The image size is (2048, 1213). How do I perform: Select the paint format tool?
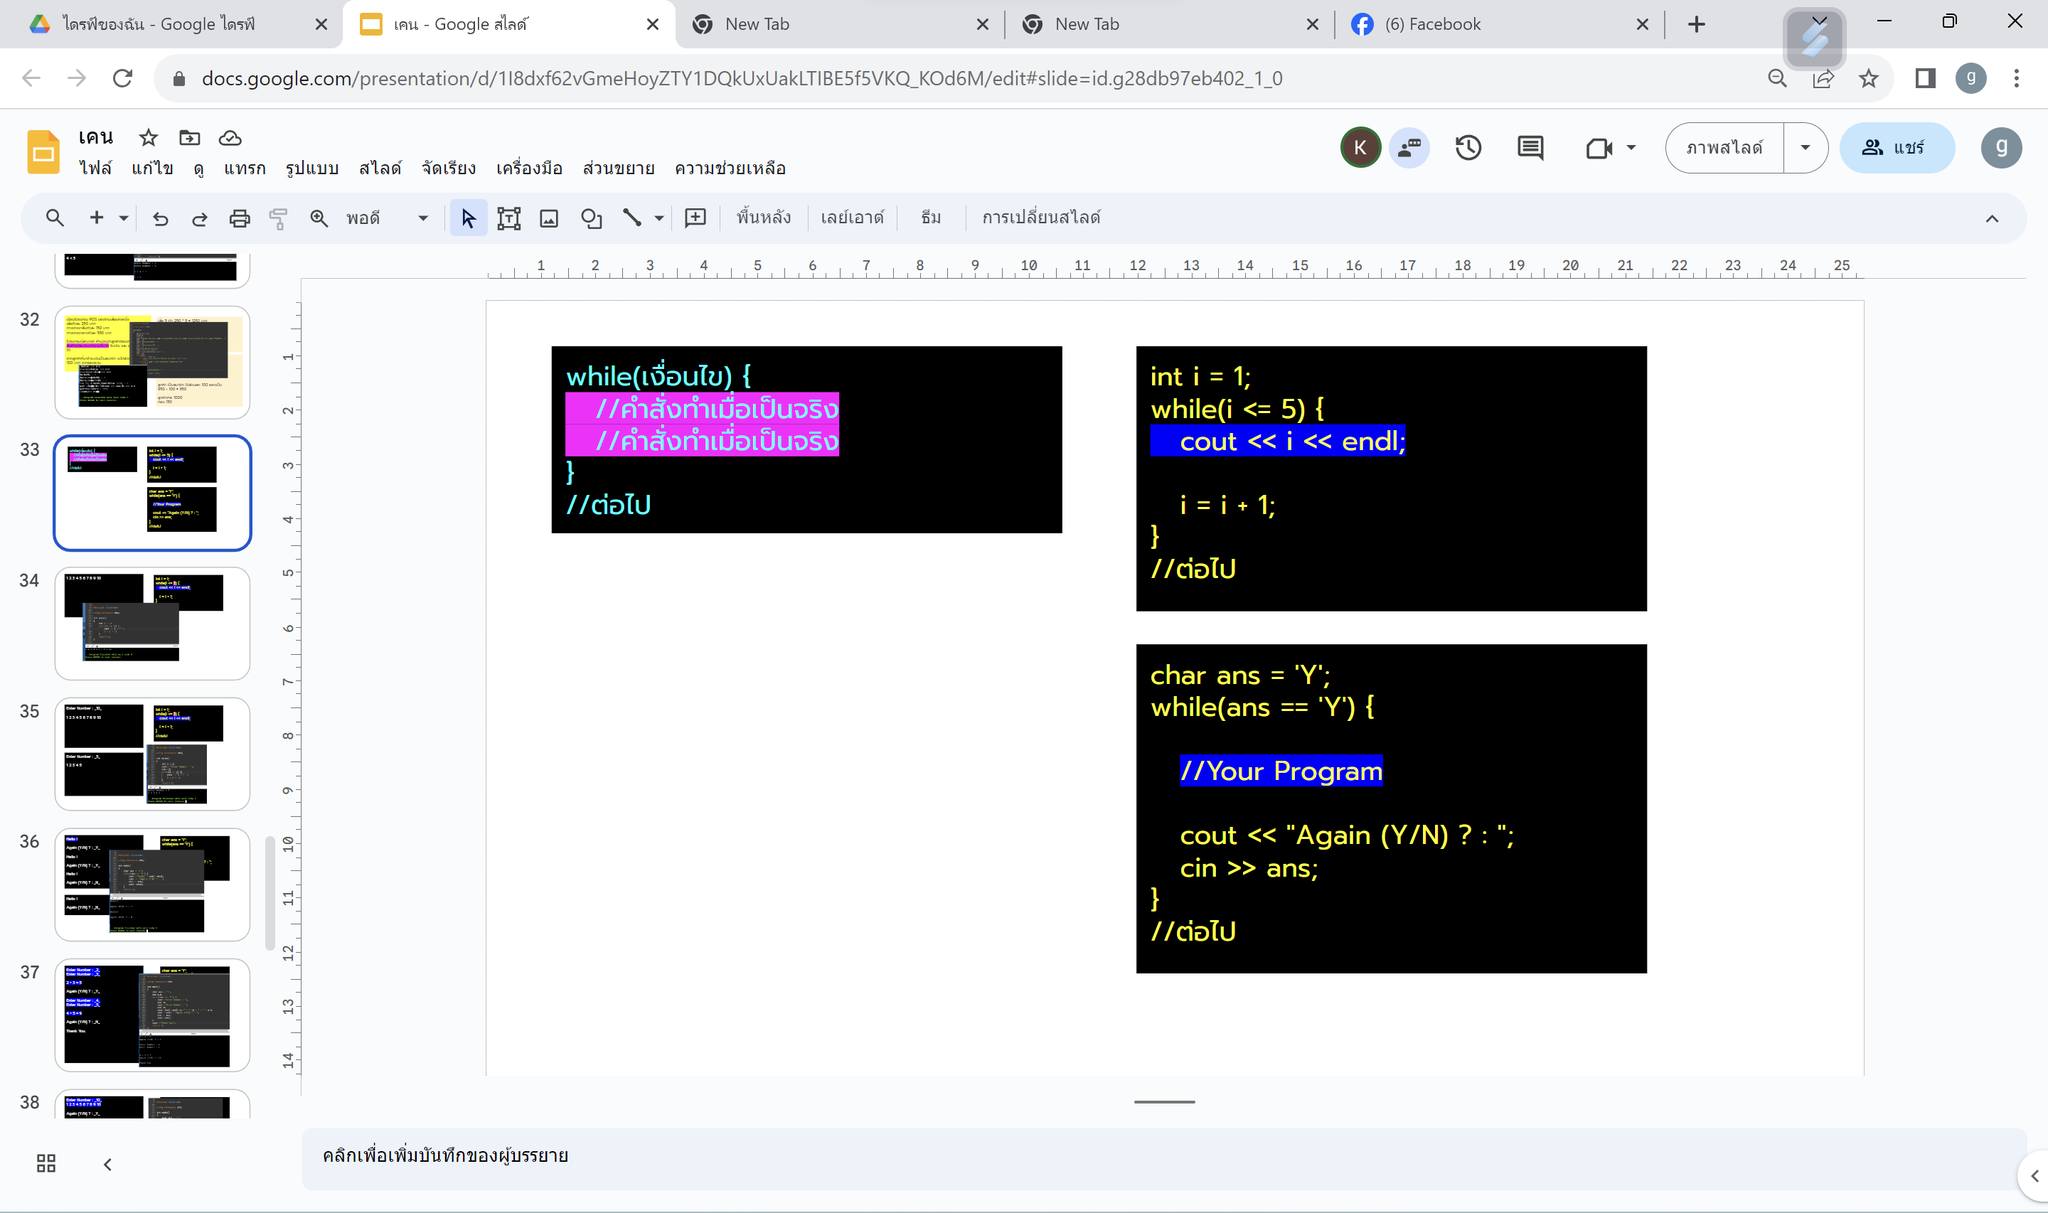point(279,218)
